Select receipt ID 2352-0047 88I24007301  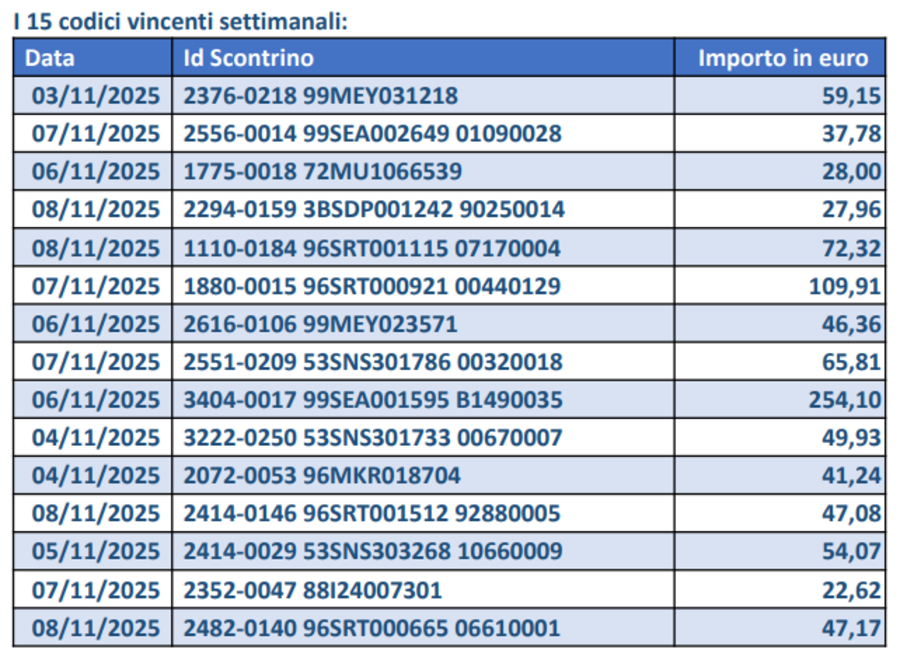point(312,590)
